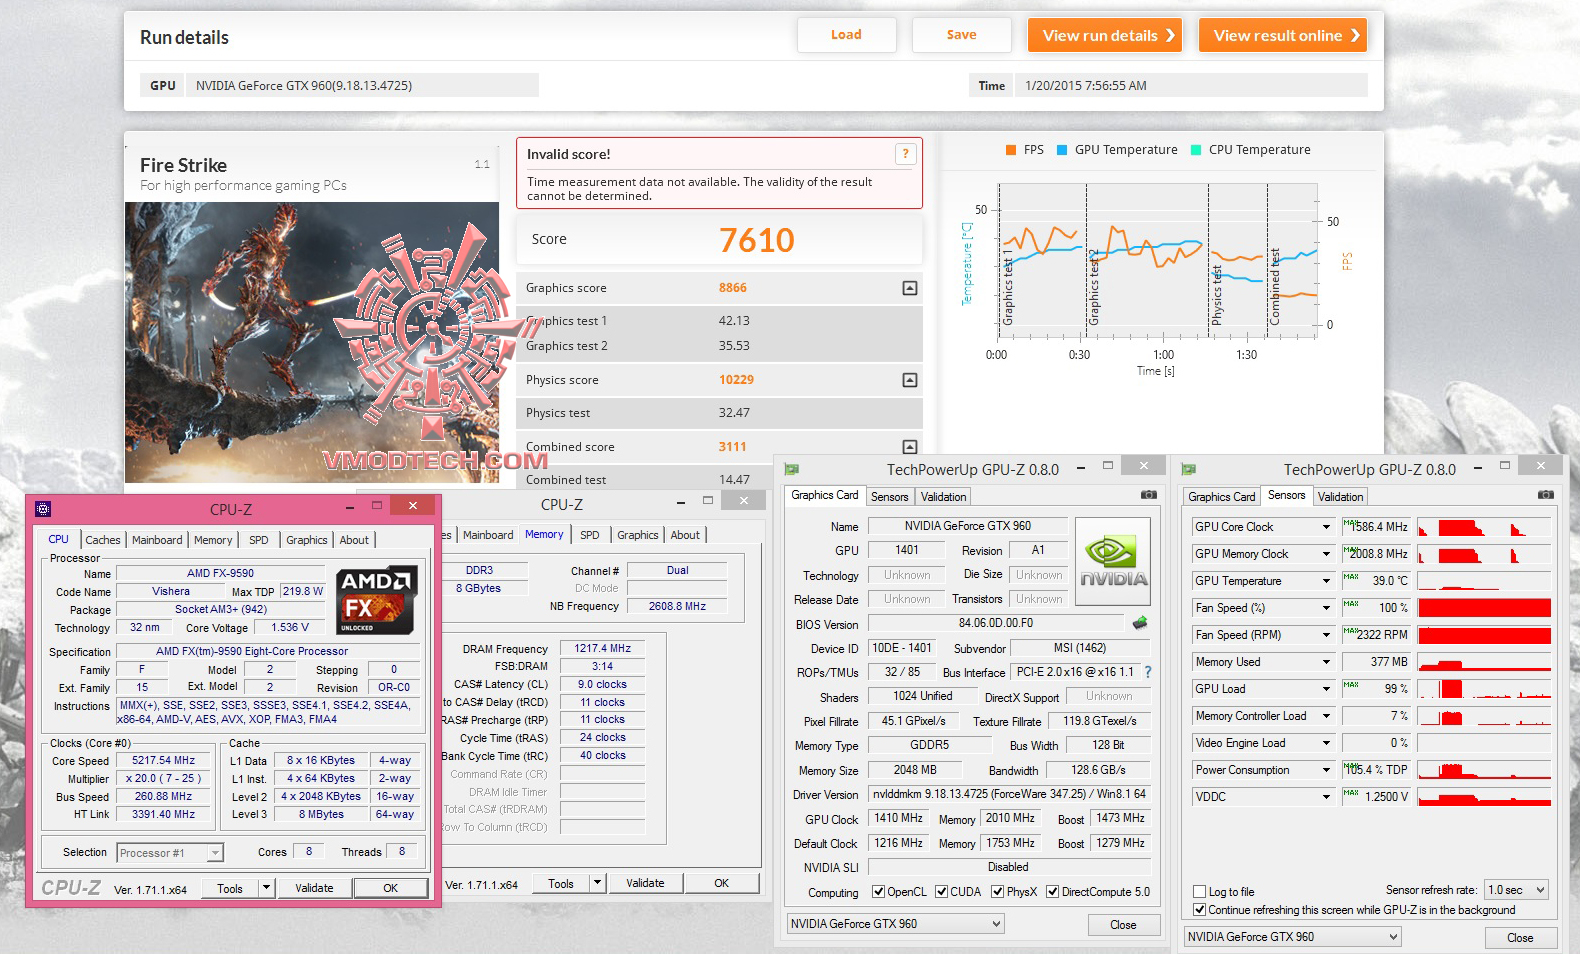Open the GPU Temperature sensor dropdown

pos(1327,581)
